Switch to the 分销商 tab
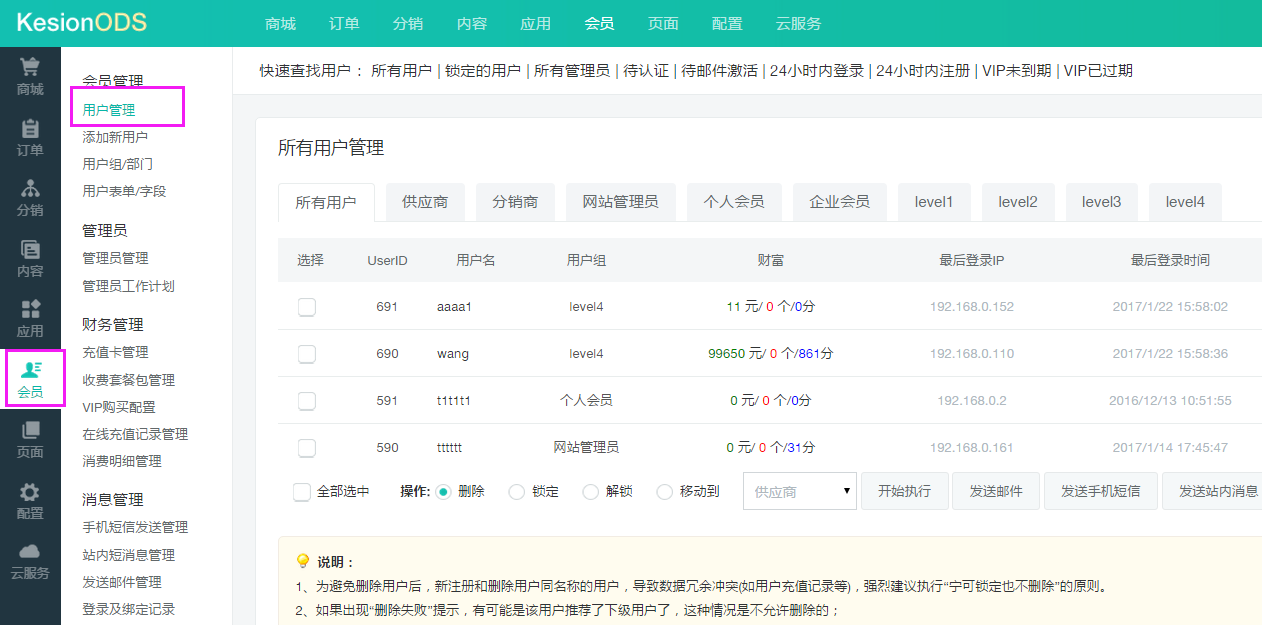Image resolution: width=1262 pixels, height=625 pixels. [x=515, y=202]
